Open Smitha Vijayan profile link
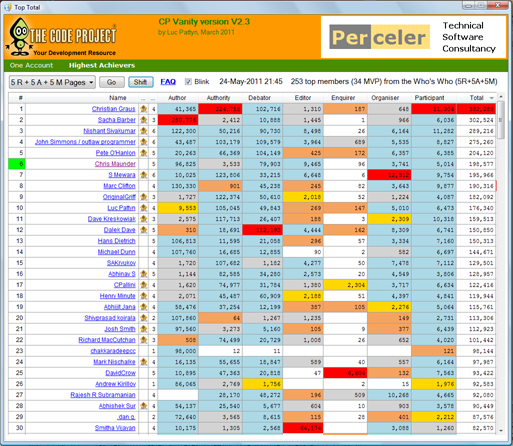513x446 pixels. click(115, 428)
